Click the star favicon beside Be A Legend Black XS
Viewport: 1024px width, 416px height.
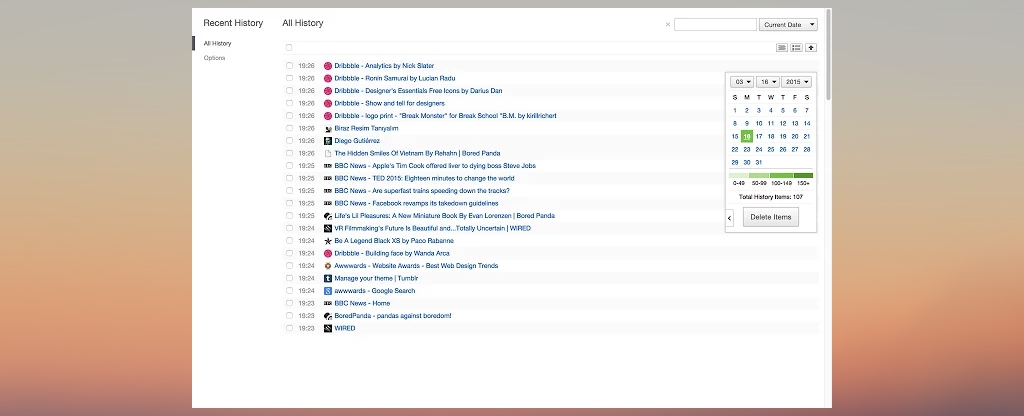[328, 241]
